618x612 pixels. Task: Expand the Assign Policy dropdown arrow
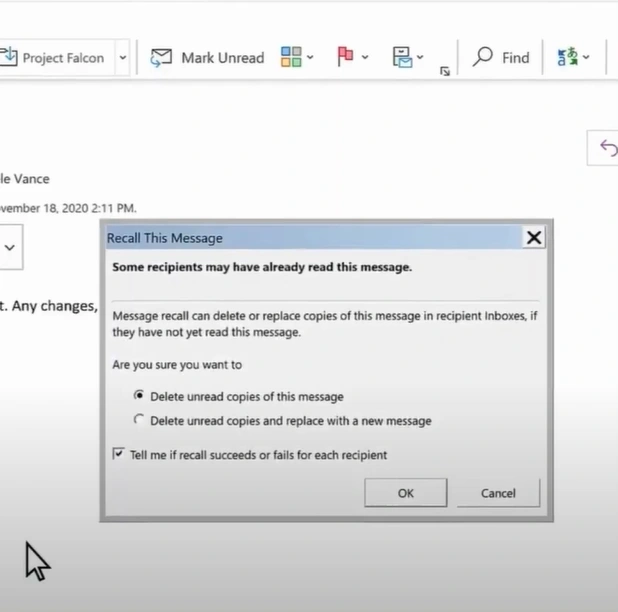[420, 58]
